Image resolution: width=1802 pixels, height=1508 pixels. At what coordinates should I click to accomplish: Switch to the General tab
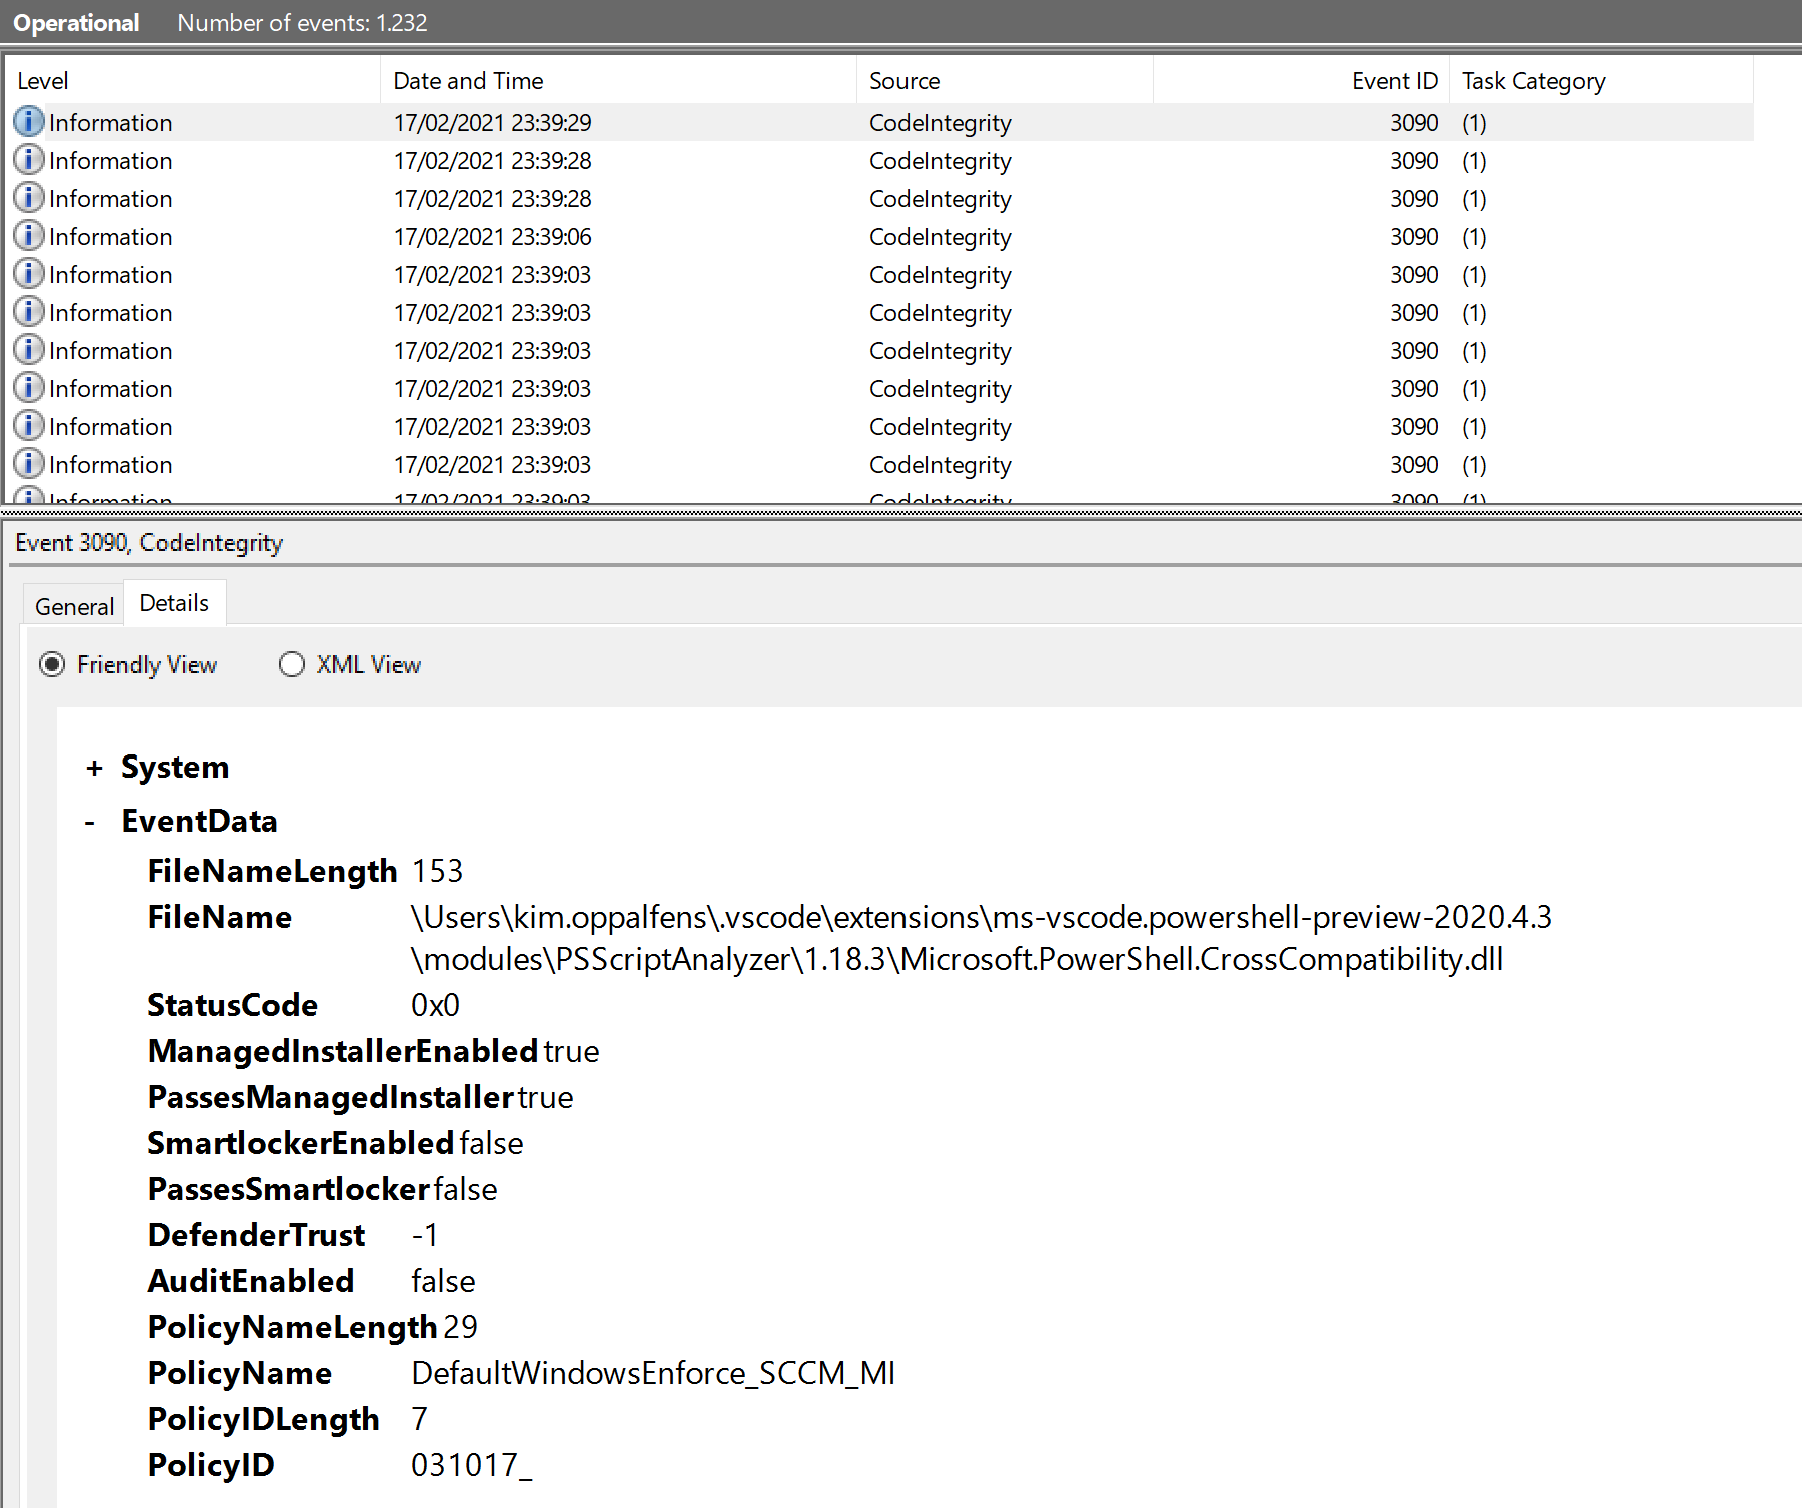pyautogui.click(x=73, y=605)
